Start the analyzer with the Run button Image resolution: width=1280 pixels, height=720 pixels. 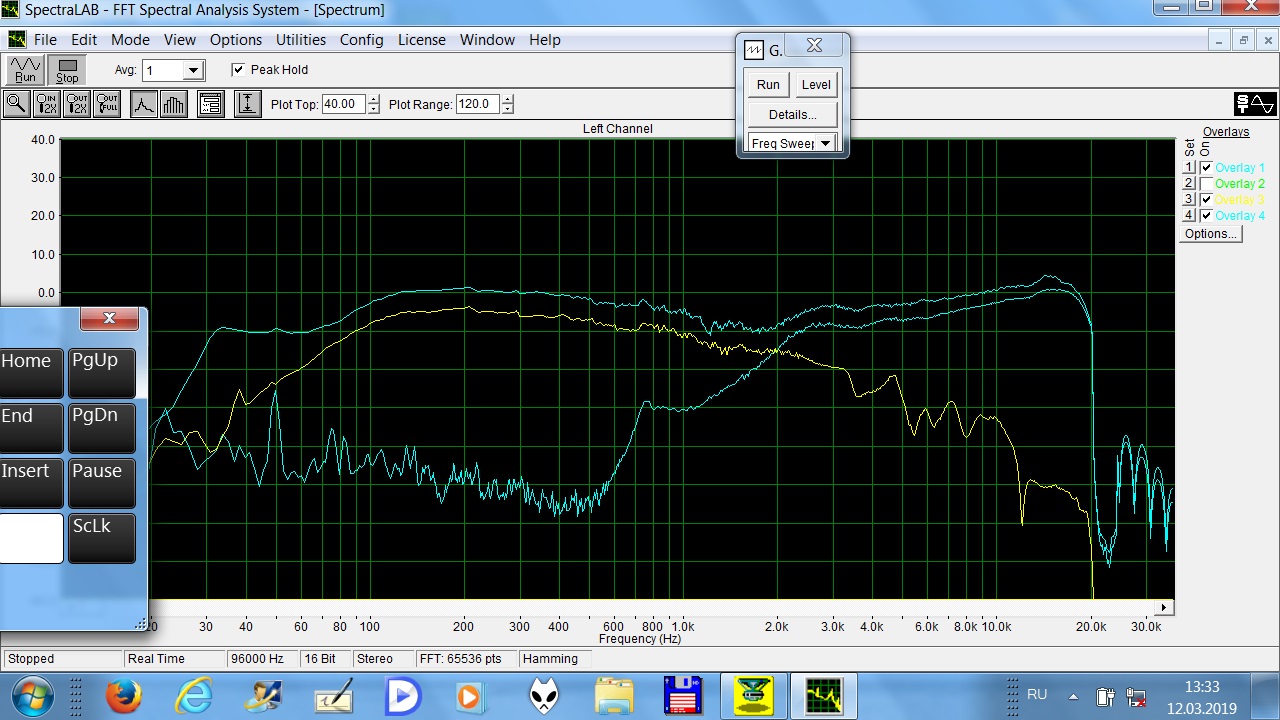coord(25,70)
